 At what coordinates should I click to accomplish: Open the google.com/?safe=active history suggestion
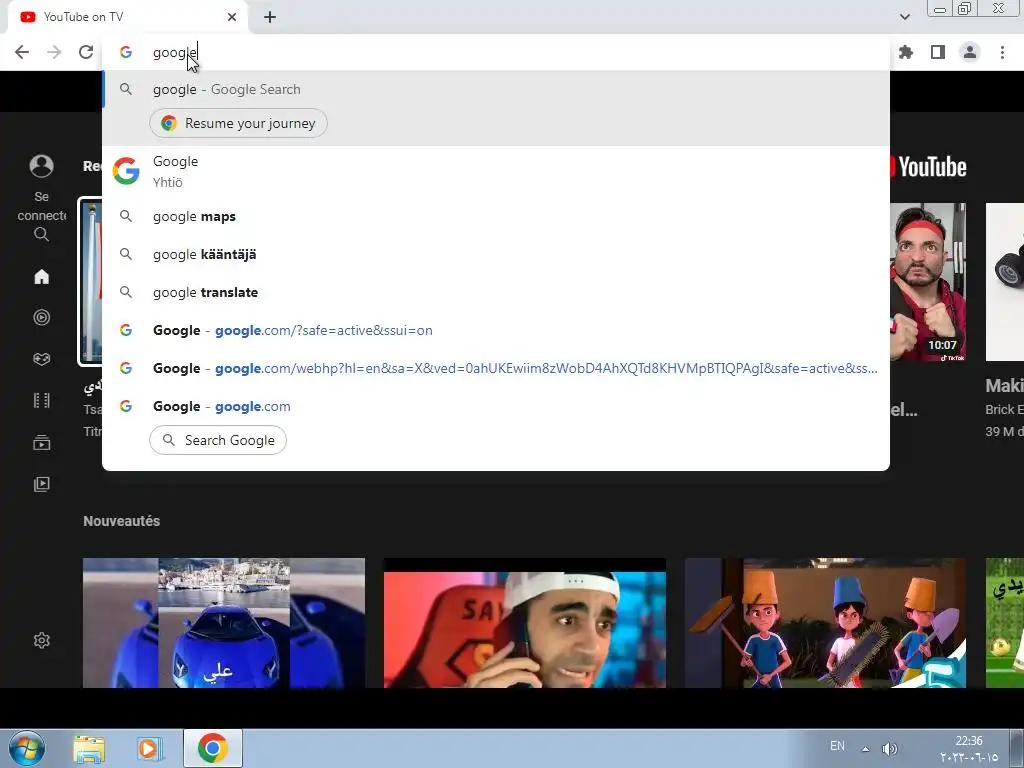coord(496,330)
